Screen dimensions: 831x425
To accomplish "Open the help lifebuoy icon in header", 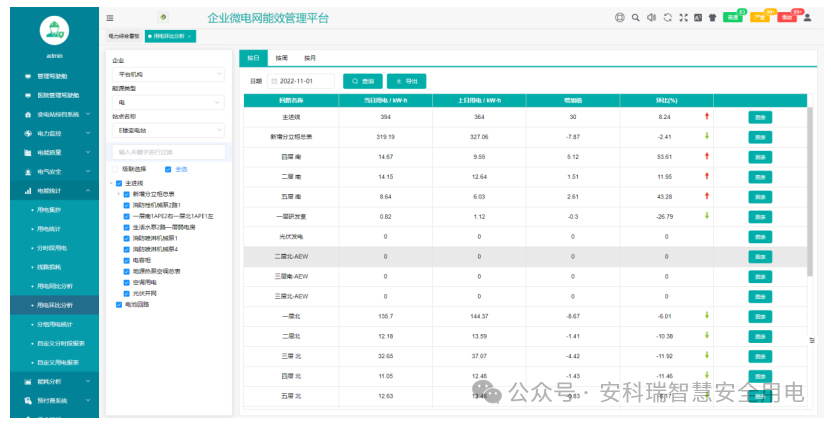I will 620,17.
